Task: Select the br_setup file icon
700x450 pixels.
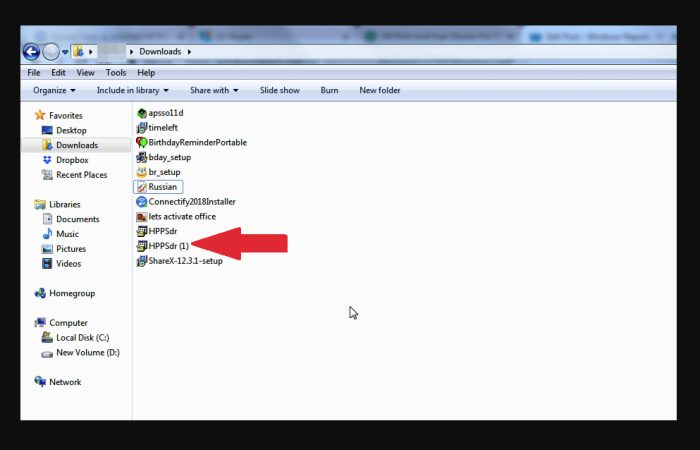Action: (x=142, y=172)
